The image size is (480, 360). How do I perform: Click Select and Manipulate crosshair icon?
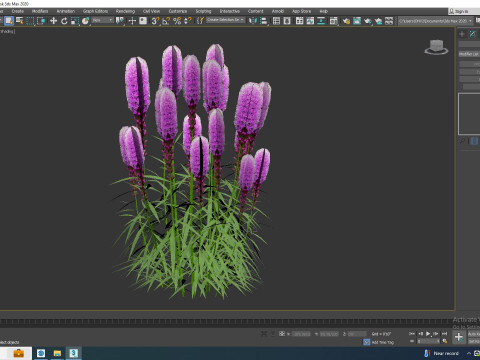pyautogui.click(x=132, y=21)
